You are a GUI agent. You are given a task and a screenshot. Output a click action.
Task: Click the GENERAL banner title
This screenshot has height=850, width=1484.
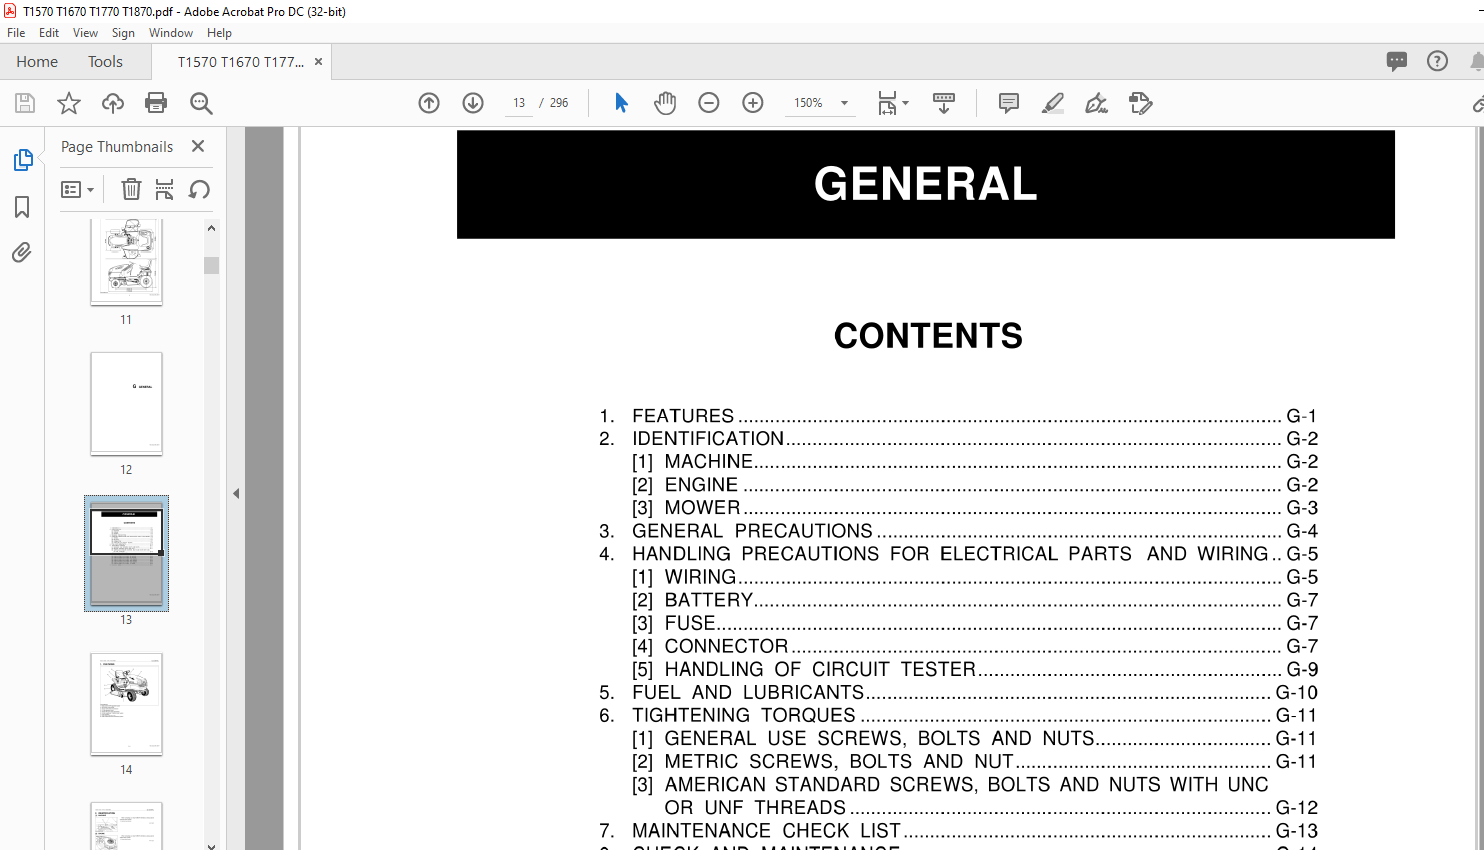[926, 184]
